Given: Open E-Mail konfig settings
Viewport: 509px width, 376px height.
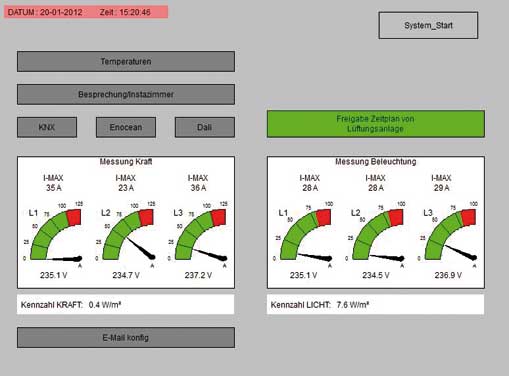Looking at the screenshot, I should (x=126, y=337).
